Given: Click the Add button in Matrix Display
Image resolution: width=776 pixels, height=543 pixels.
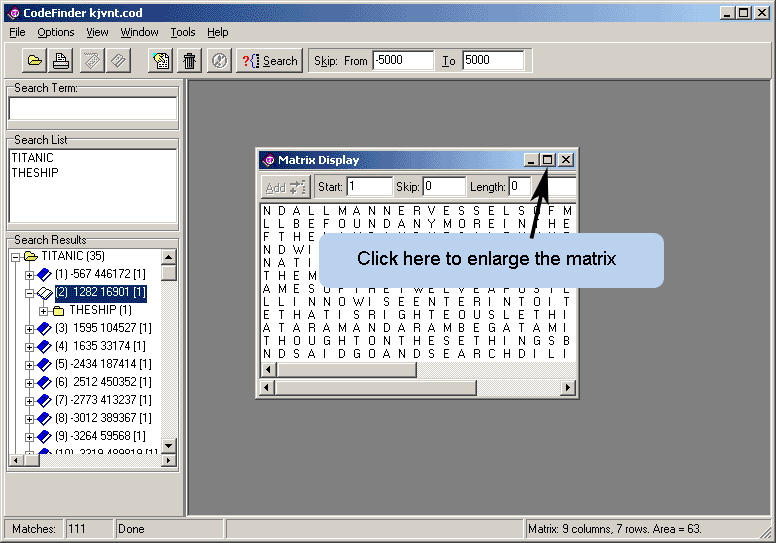Looking at the screenshot, I should [285, 187].
